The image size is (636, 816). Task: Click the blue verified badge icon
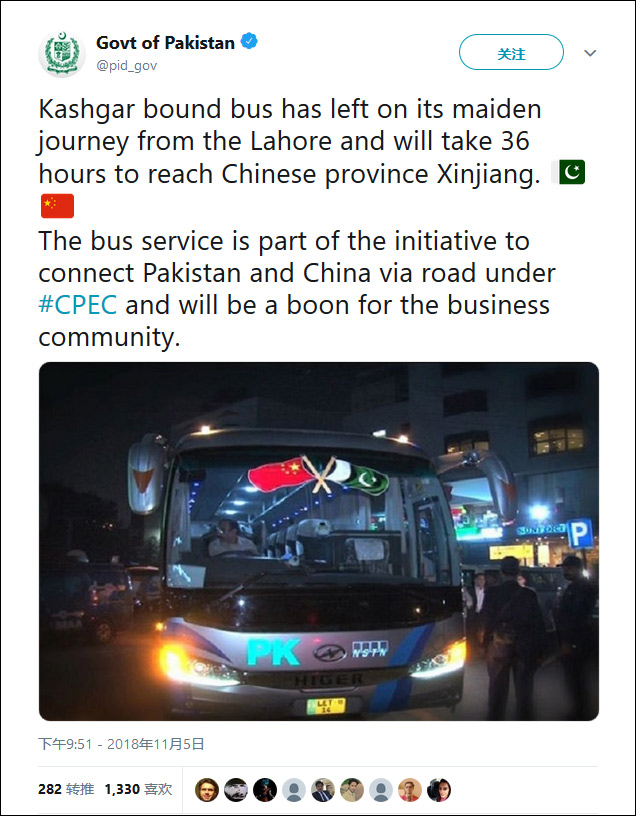pos(249,41)
